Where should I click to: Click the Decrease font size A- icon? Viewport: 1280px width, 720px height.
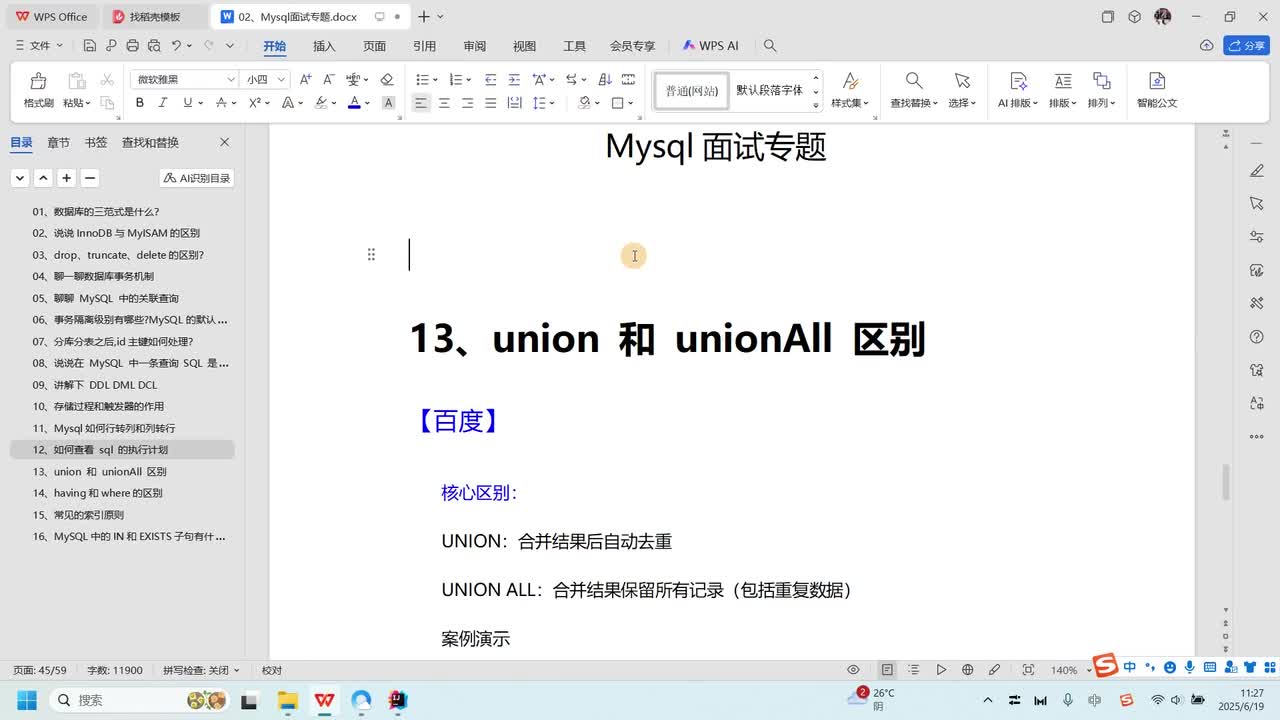point(328,79)
